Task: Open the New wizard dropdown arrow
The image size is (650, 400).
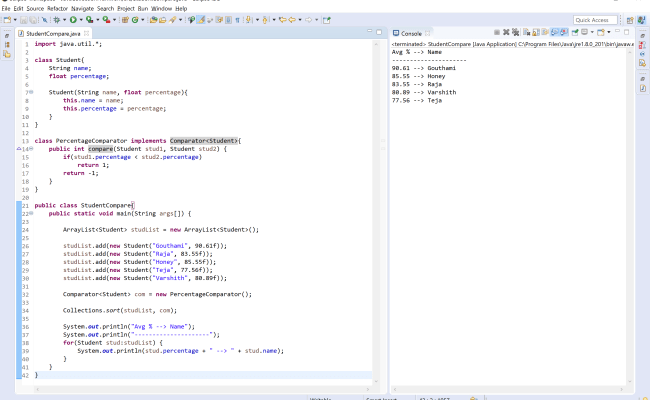Action: point(15,20)
